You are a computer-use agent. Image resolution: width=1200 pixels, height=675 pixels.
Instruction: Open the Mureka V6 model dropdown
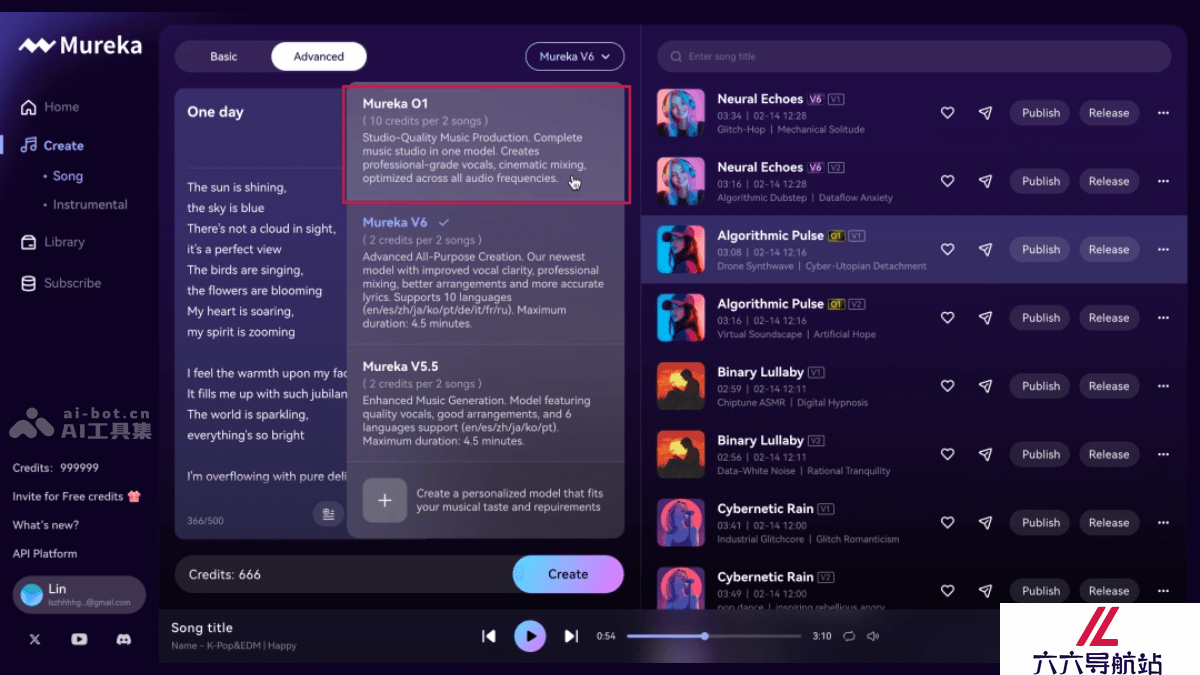coord(574,57)
